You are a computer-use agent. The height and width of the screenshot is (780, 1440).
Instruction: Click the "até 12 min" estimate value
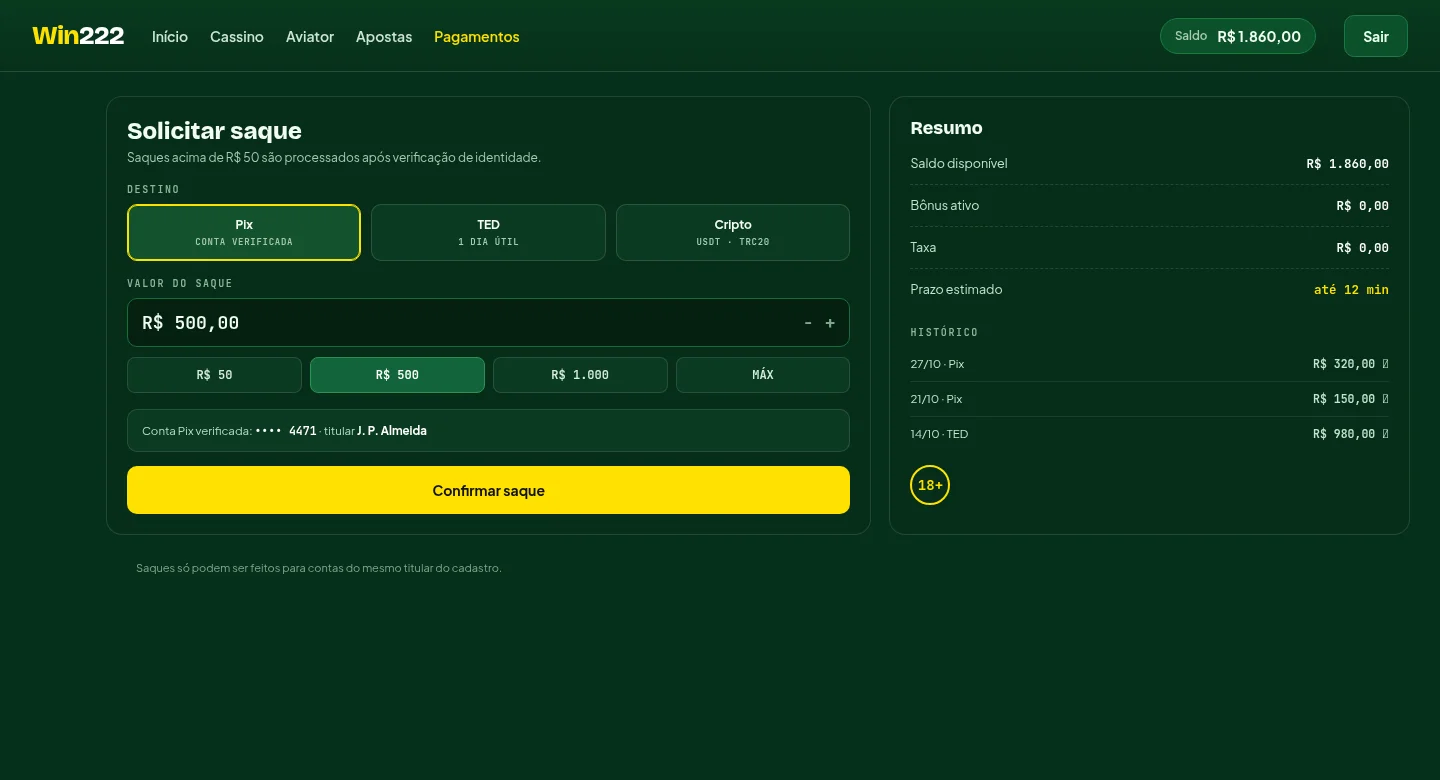tap(1351, 290)
